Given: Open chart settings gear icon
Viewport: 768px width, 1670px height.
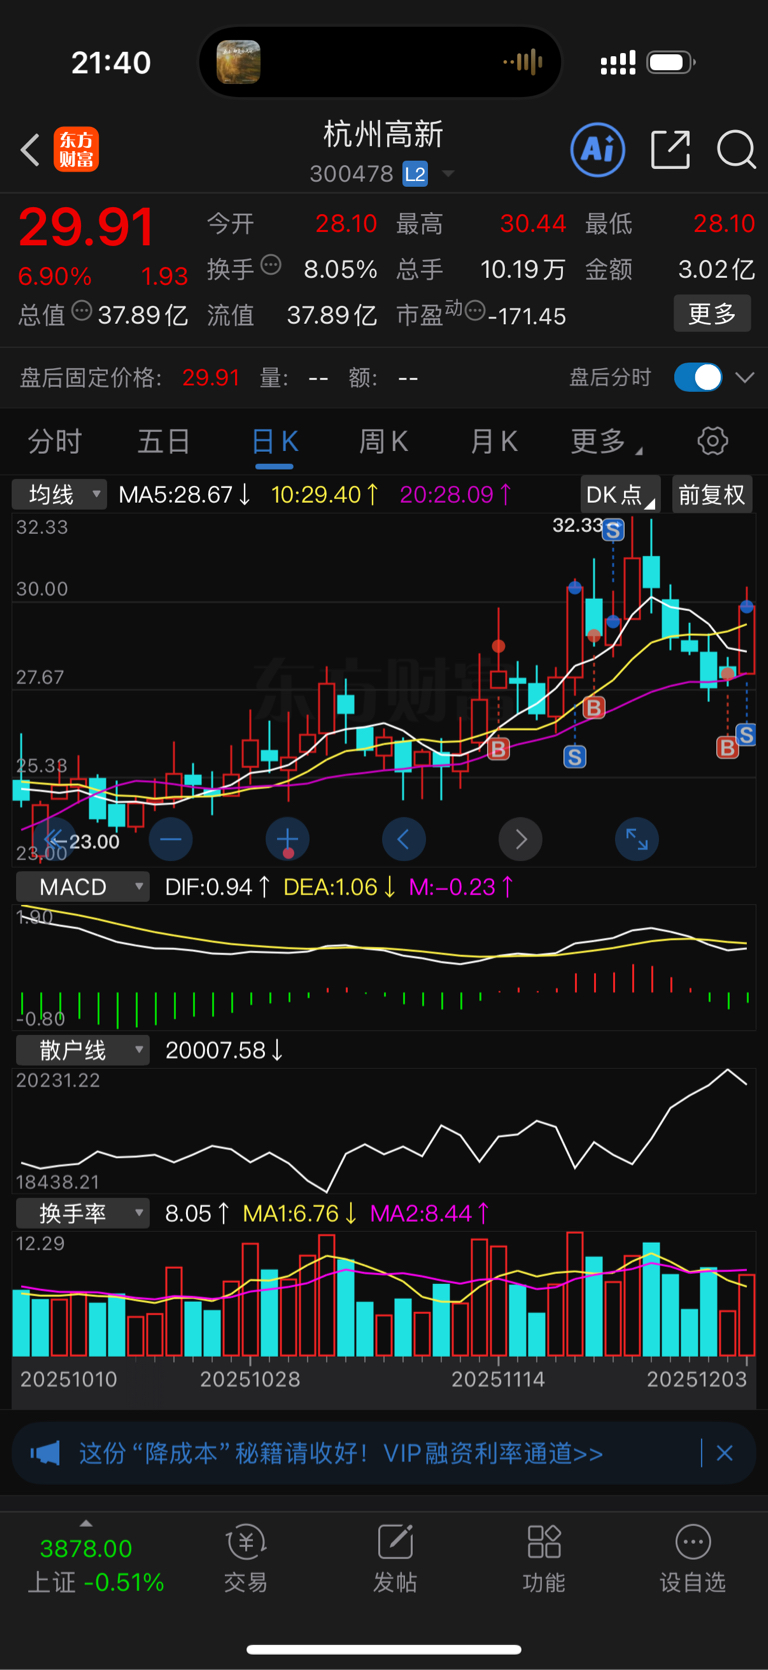Looking at the screenshot, I should point(712,441).
